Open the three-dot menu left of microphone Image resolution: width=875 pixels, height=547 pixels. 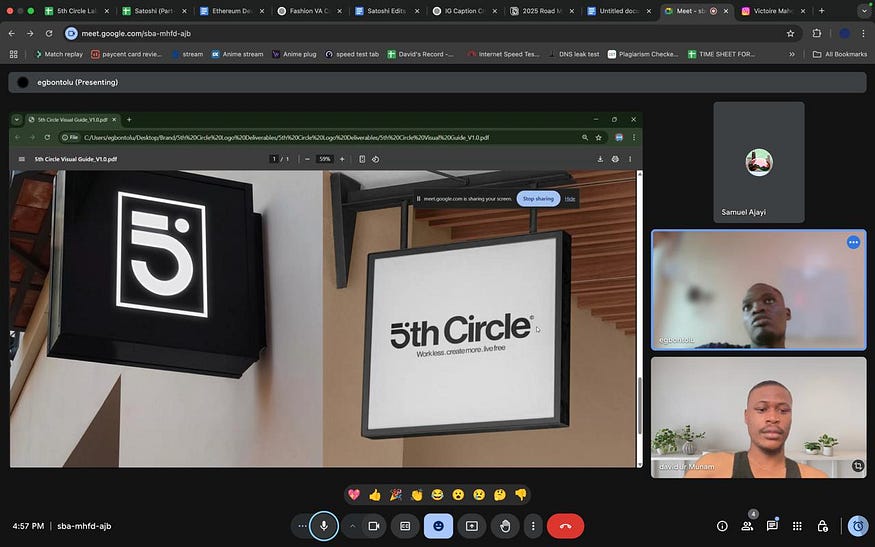pyautogui.click(x=302, y=526)
